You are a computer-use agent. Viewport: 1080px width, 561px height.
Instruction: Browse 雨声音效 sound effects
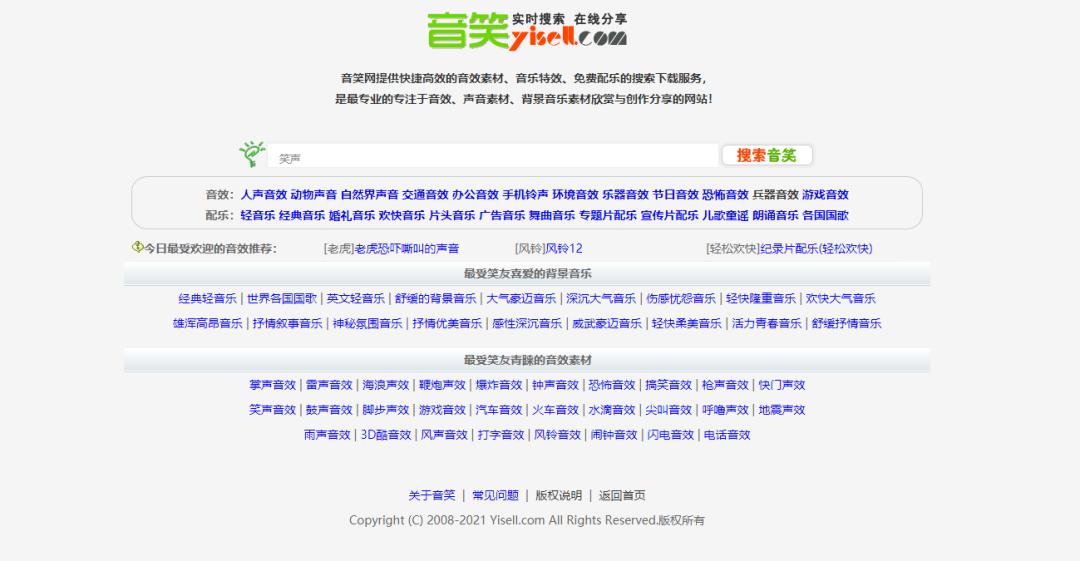pyautogui.click(x=327, y=434)
